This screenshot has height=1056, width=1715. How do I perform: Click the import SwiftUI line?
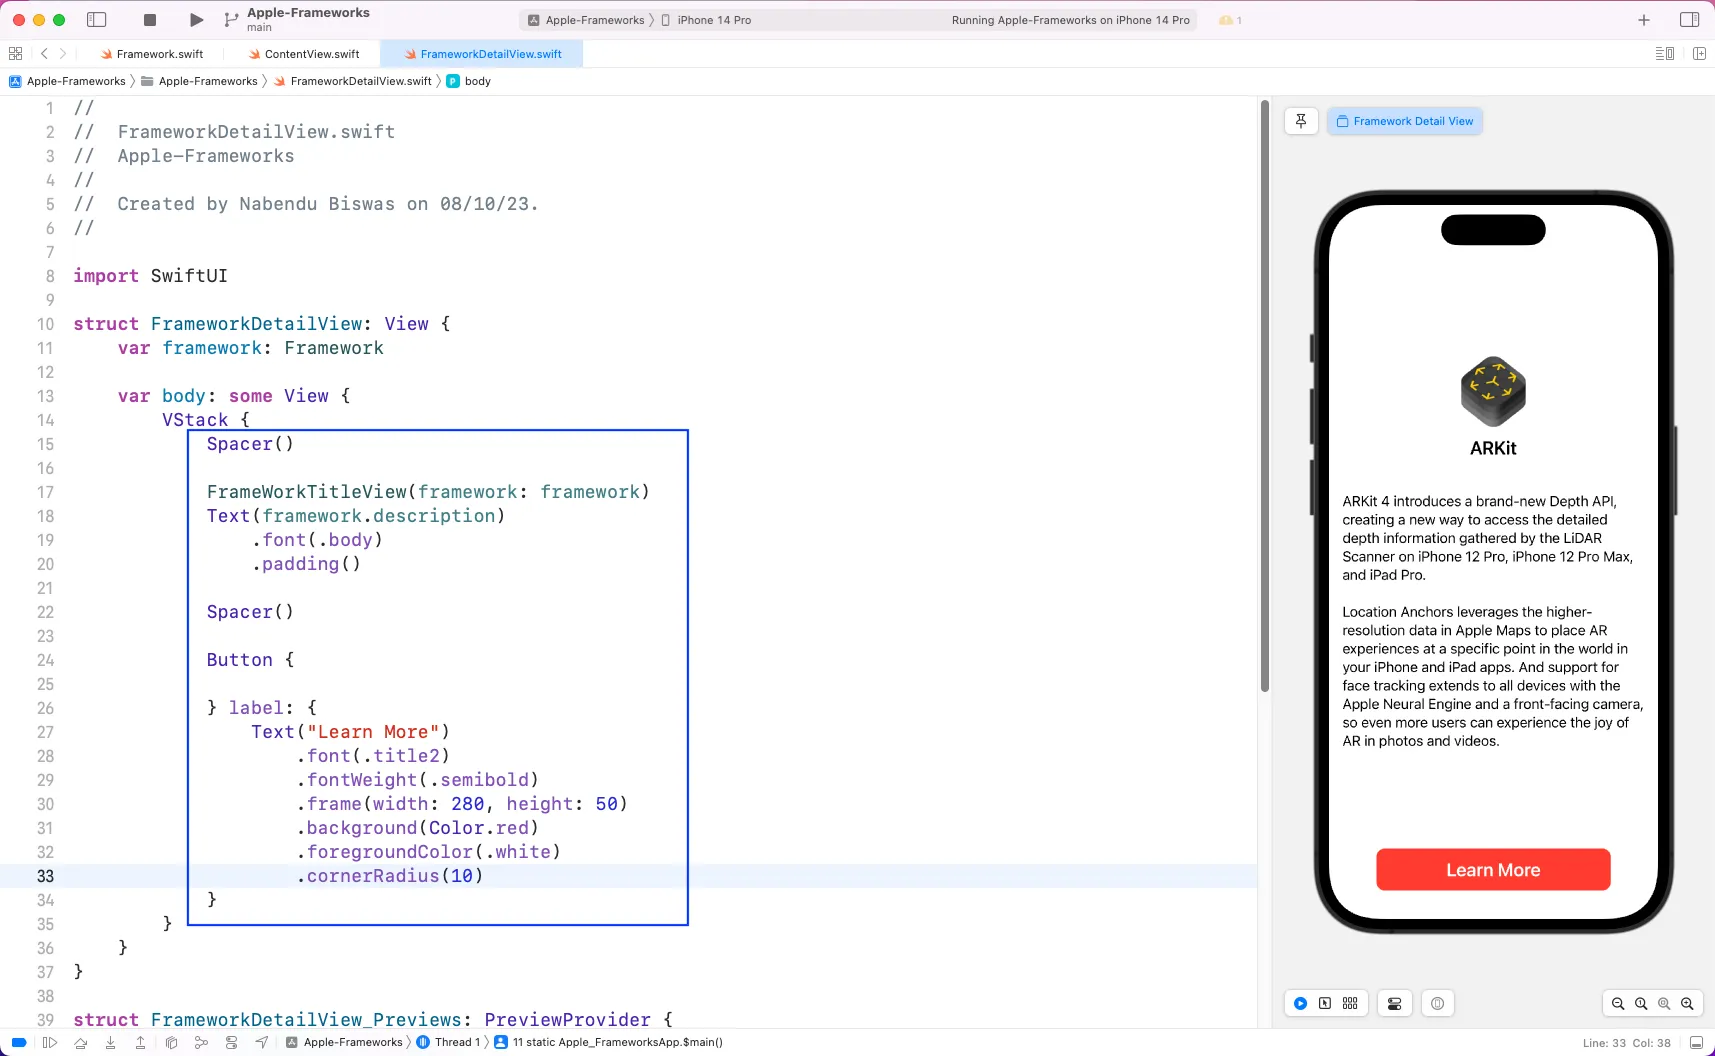(x=150, y=276)
